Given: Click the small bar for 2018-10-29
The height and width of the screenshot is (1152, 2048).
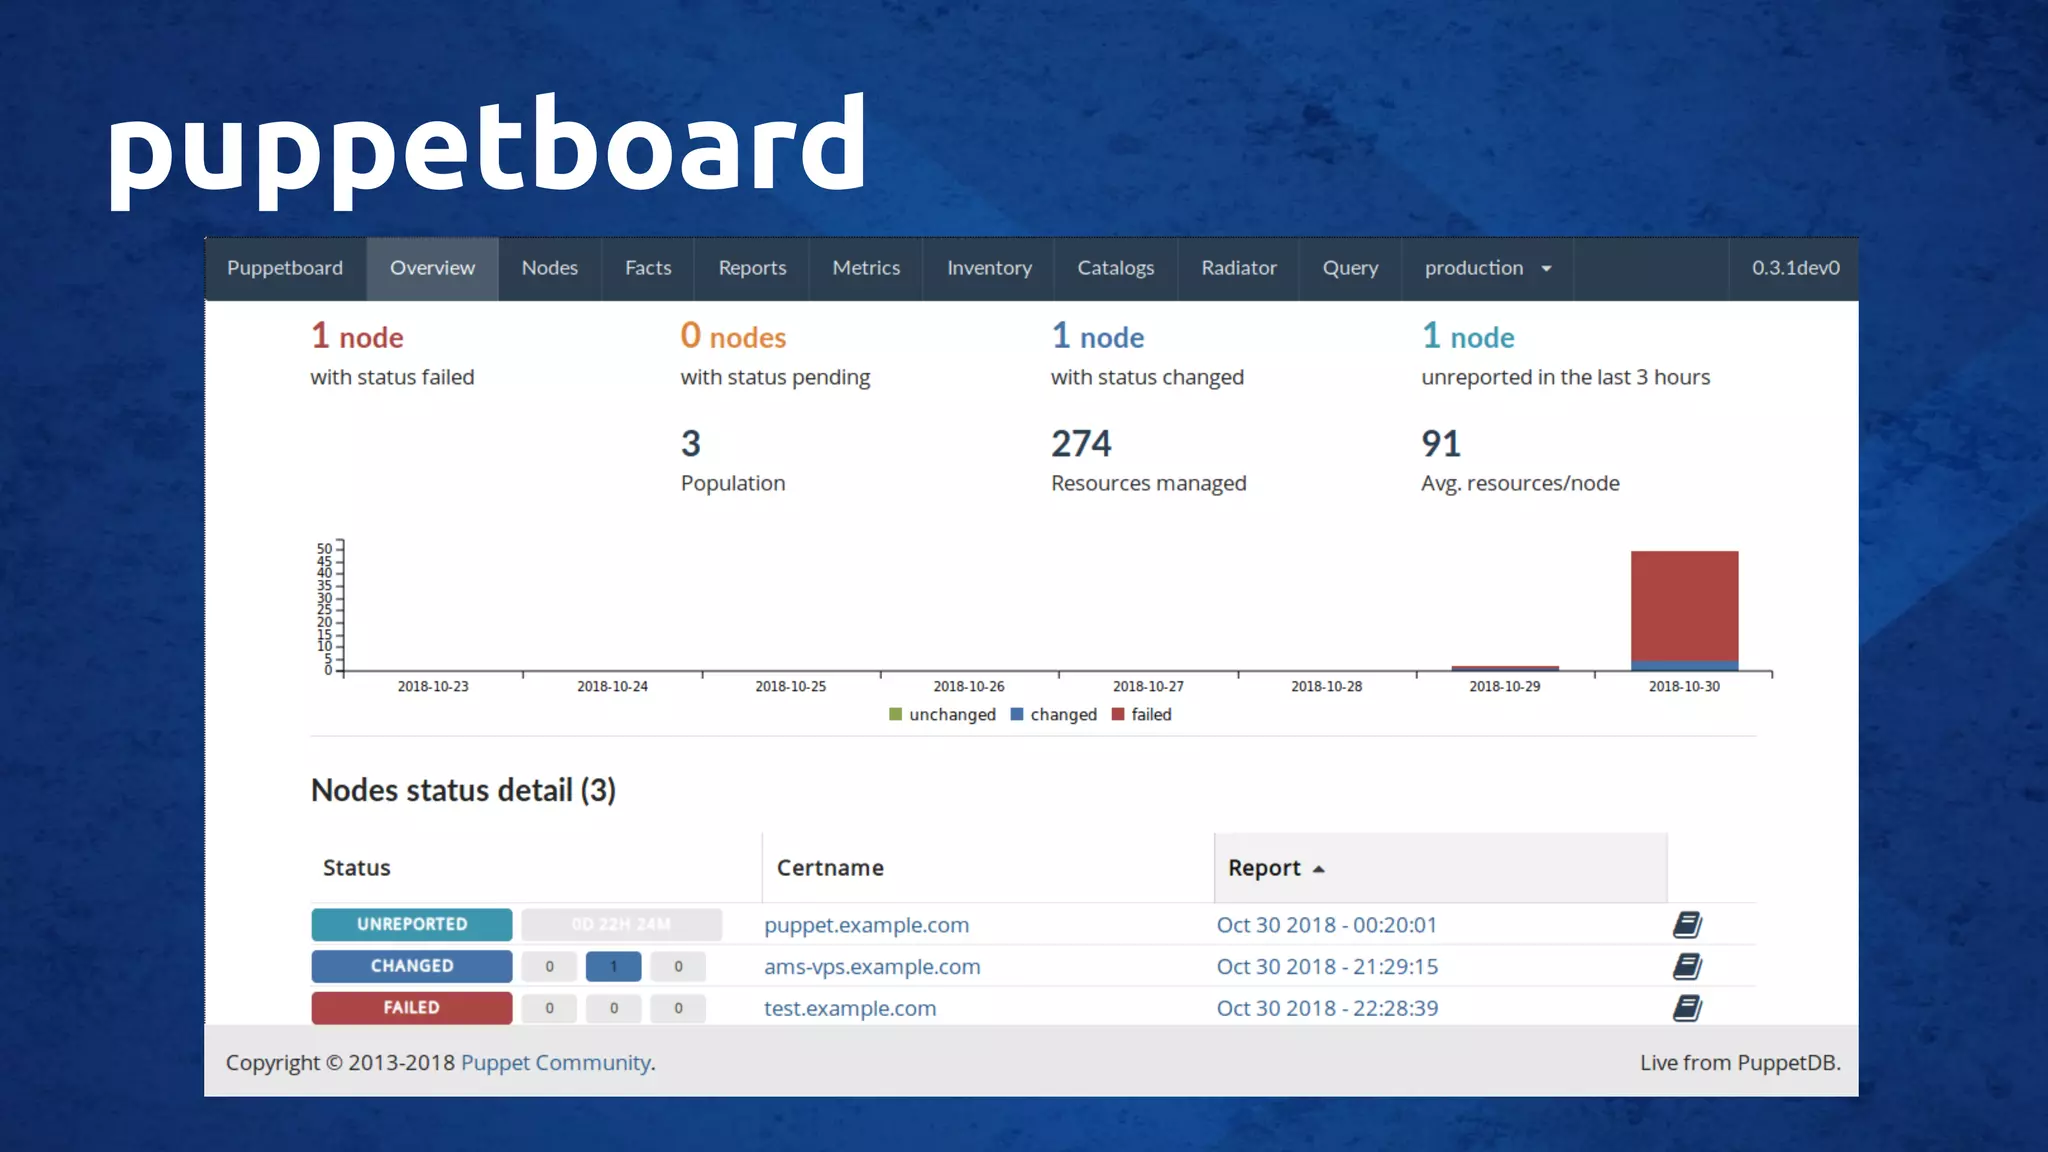Looking at the screenshot, I should (x=1505, y=668).
